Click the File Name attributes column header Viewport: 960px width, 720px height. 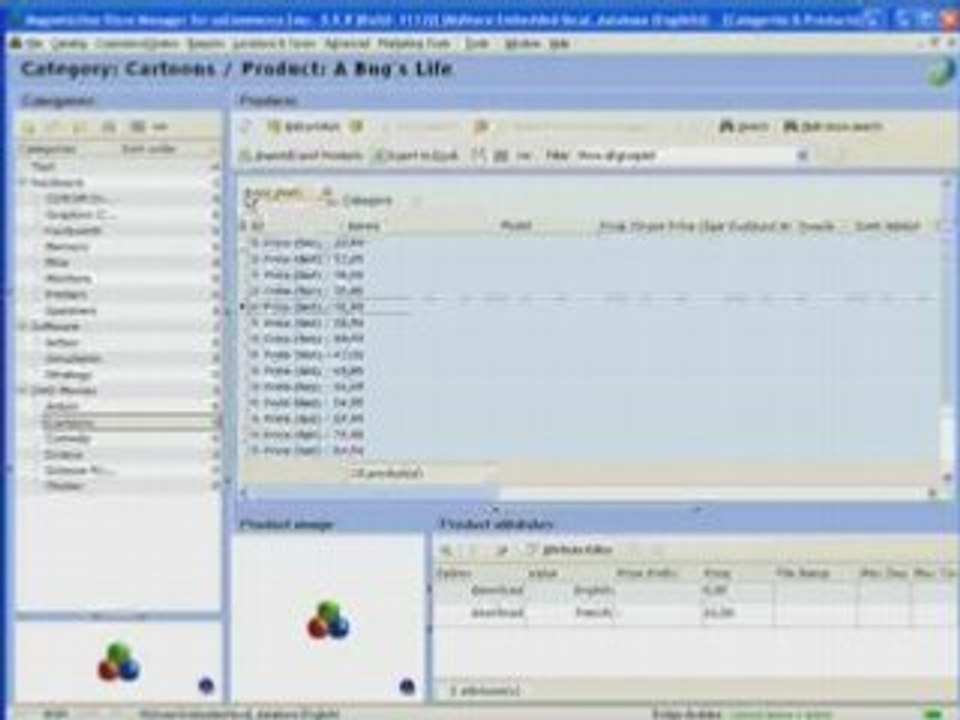(x=802, y=573)
